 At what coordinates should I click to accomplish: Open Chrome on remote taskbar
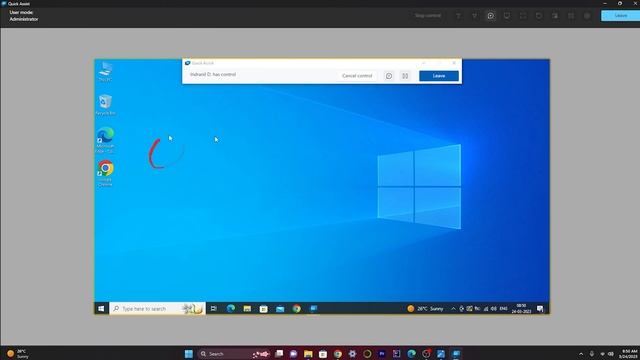pos(297,309)
